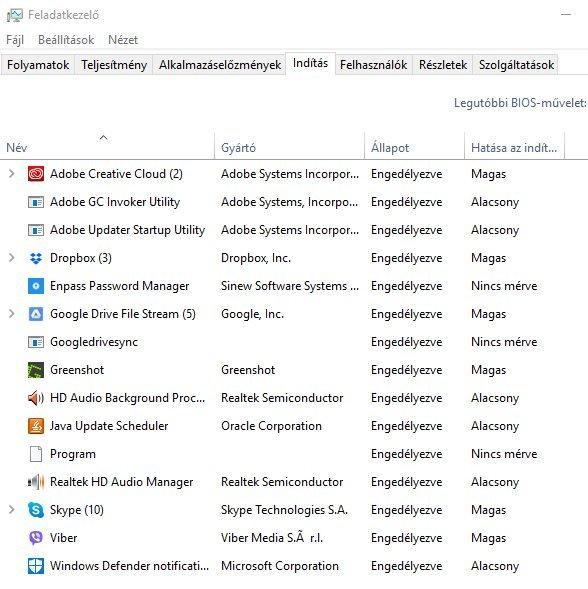
Task: Click the Google Drive File Stream icon
Action: pos(36,314)
